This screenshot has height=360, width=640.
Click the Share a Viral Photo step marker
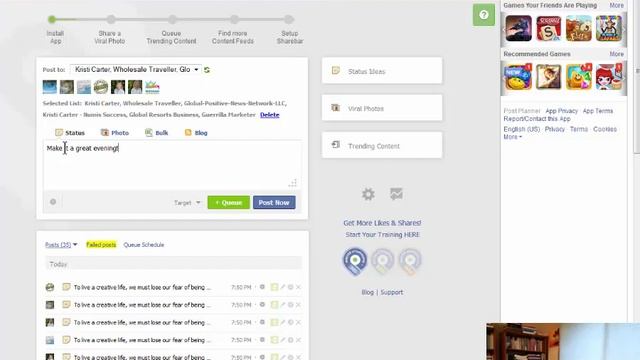[x=111, y=19]
